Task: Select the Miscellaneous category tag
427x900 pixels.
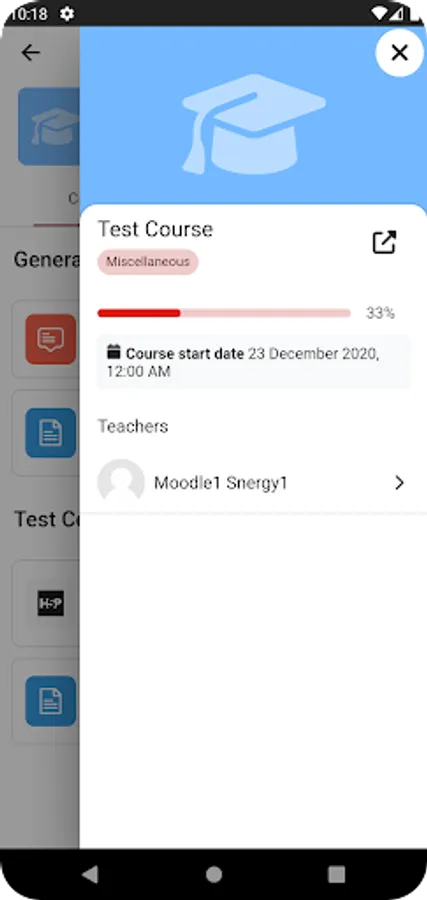Action: (147, 262)
